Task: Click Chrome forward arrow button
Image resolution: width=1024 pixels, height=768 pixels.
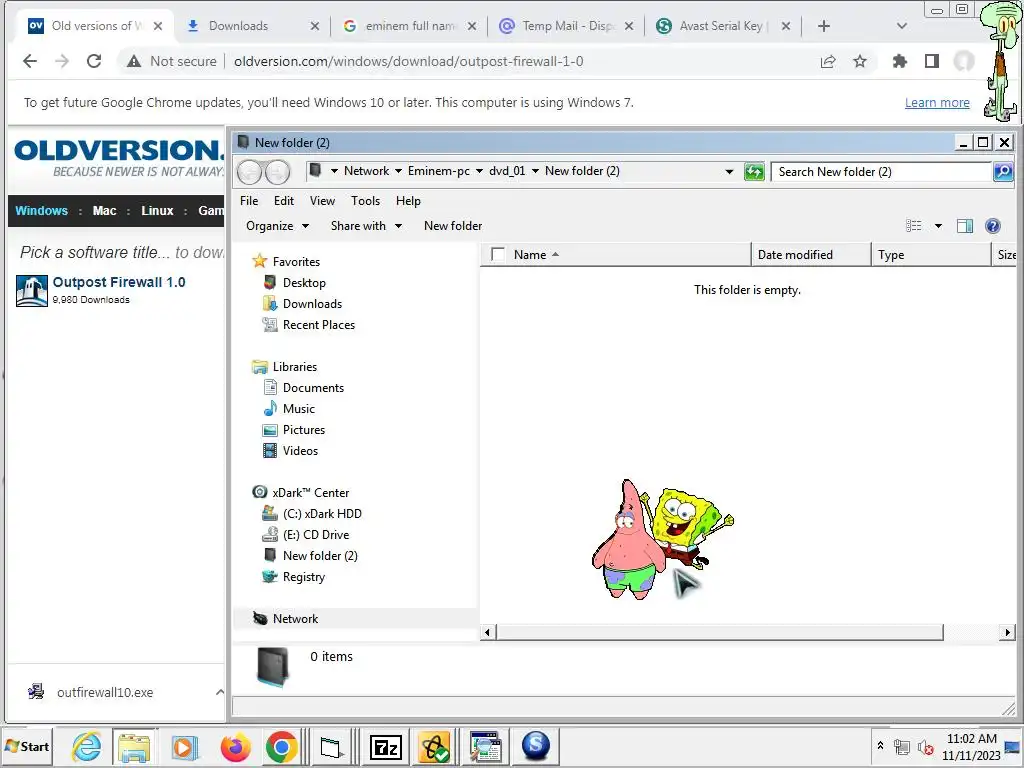Action: tap(62, 61)
